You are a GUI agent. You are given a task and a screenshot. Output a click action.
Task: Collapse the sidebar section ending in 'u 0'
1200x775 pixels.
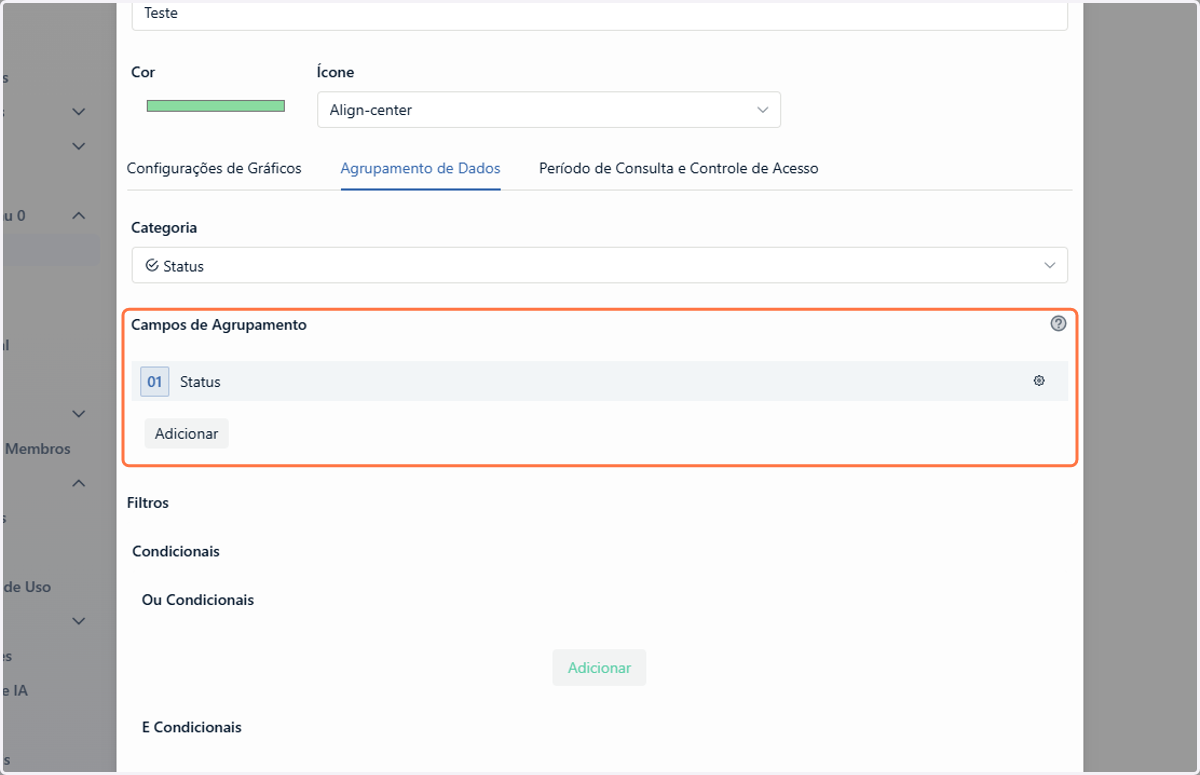79,216
